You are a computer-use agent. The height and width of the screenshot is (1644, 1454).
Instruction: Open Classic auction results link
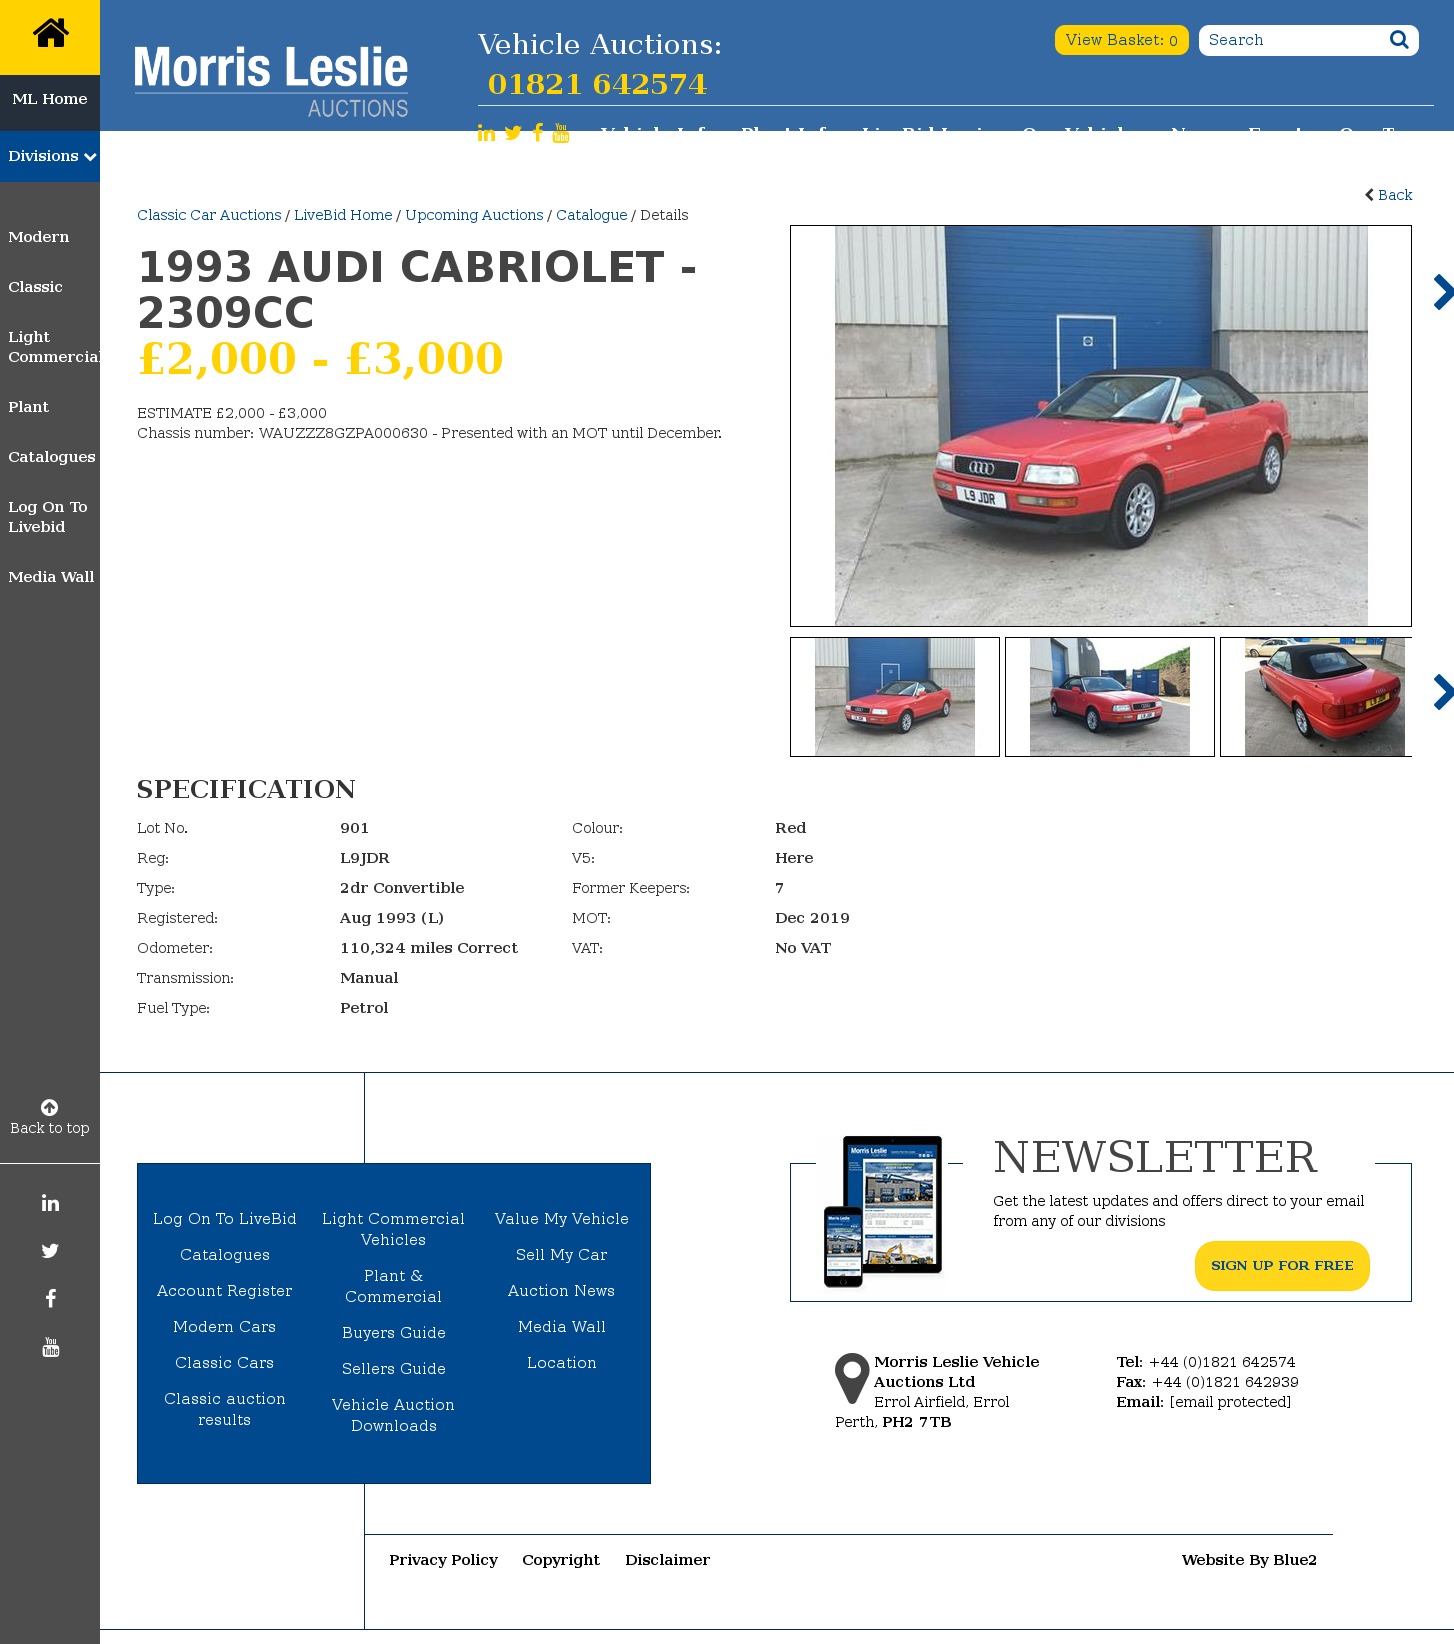(225, 1409)
